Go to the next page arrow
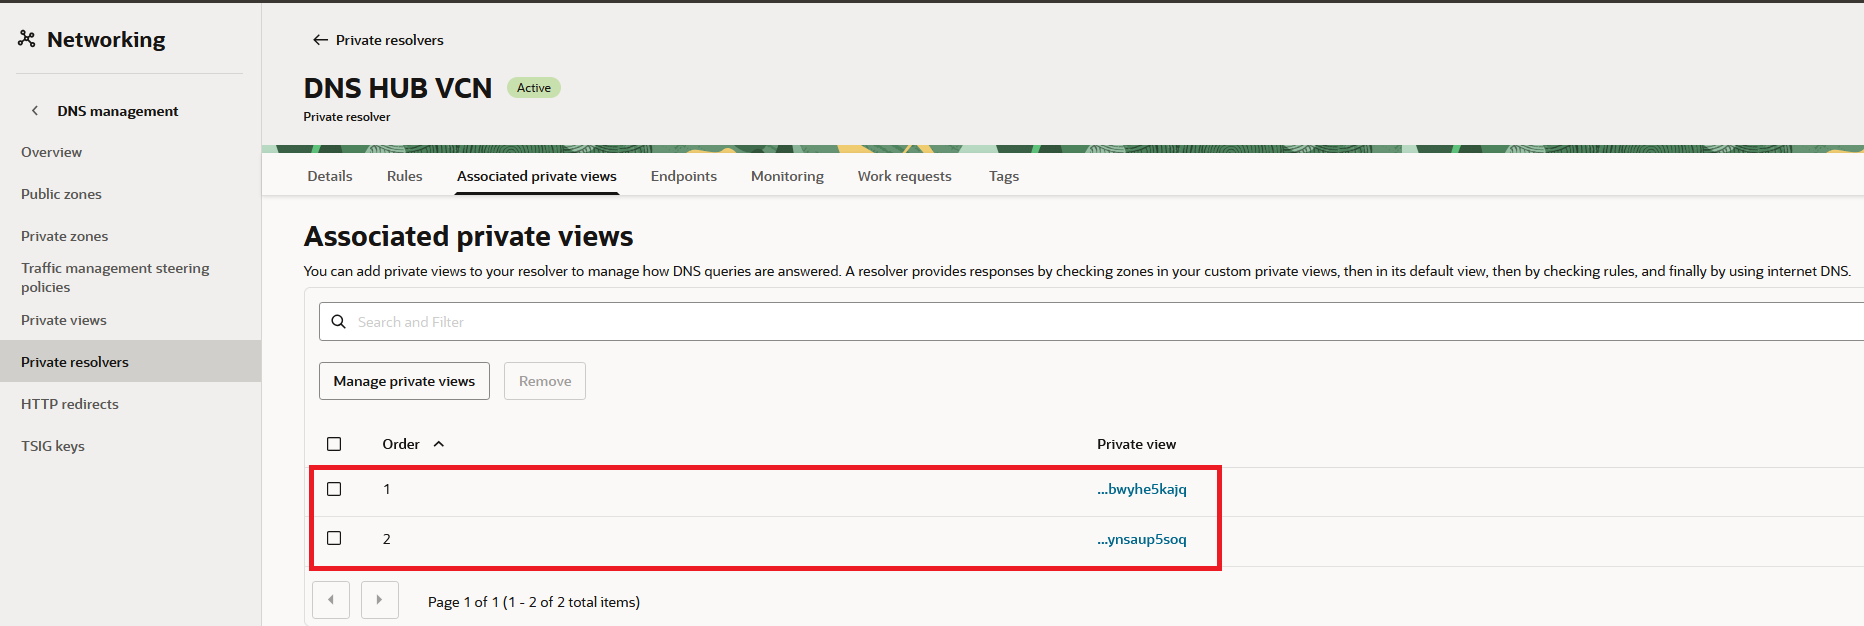The width and height of the screenshot is (1864, 626). coord(379,600)
